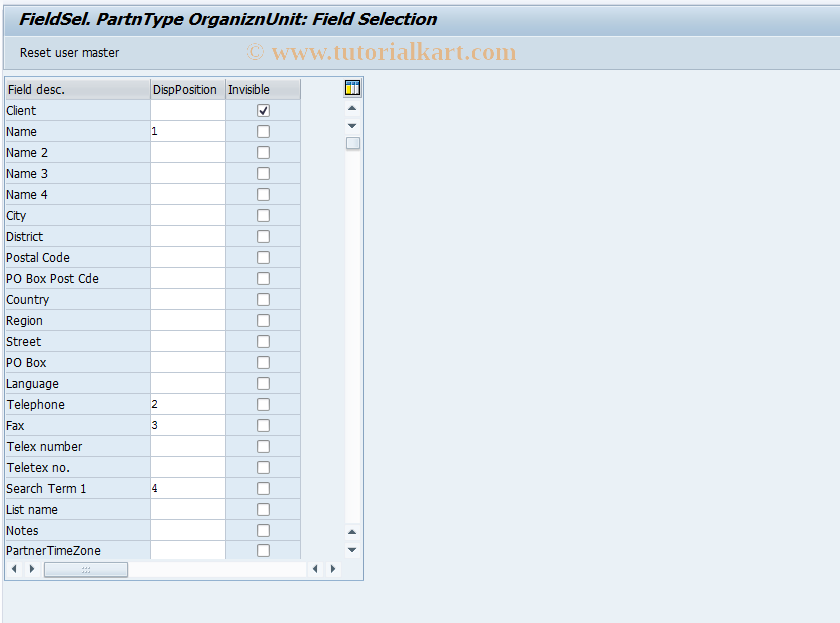Select the PO Box Post Cde field description

click(78, 279)
